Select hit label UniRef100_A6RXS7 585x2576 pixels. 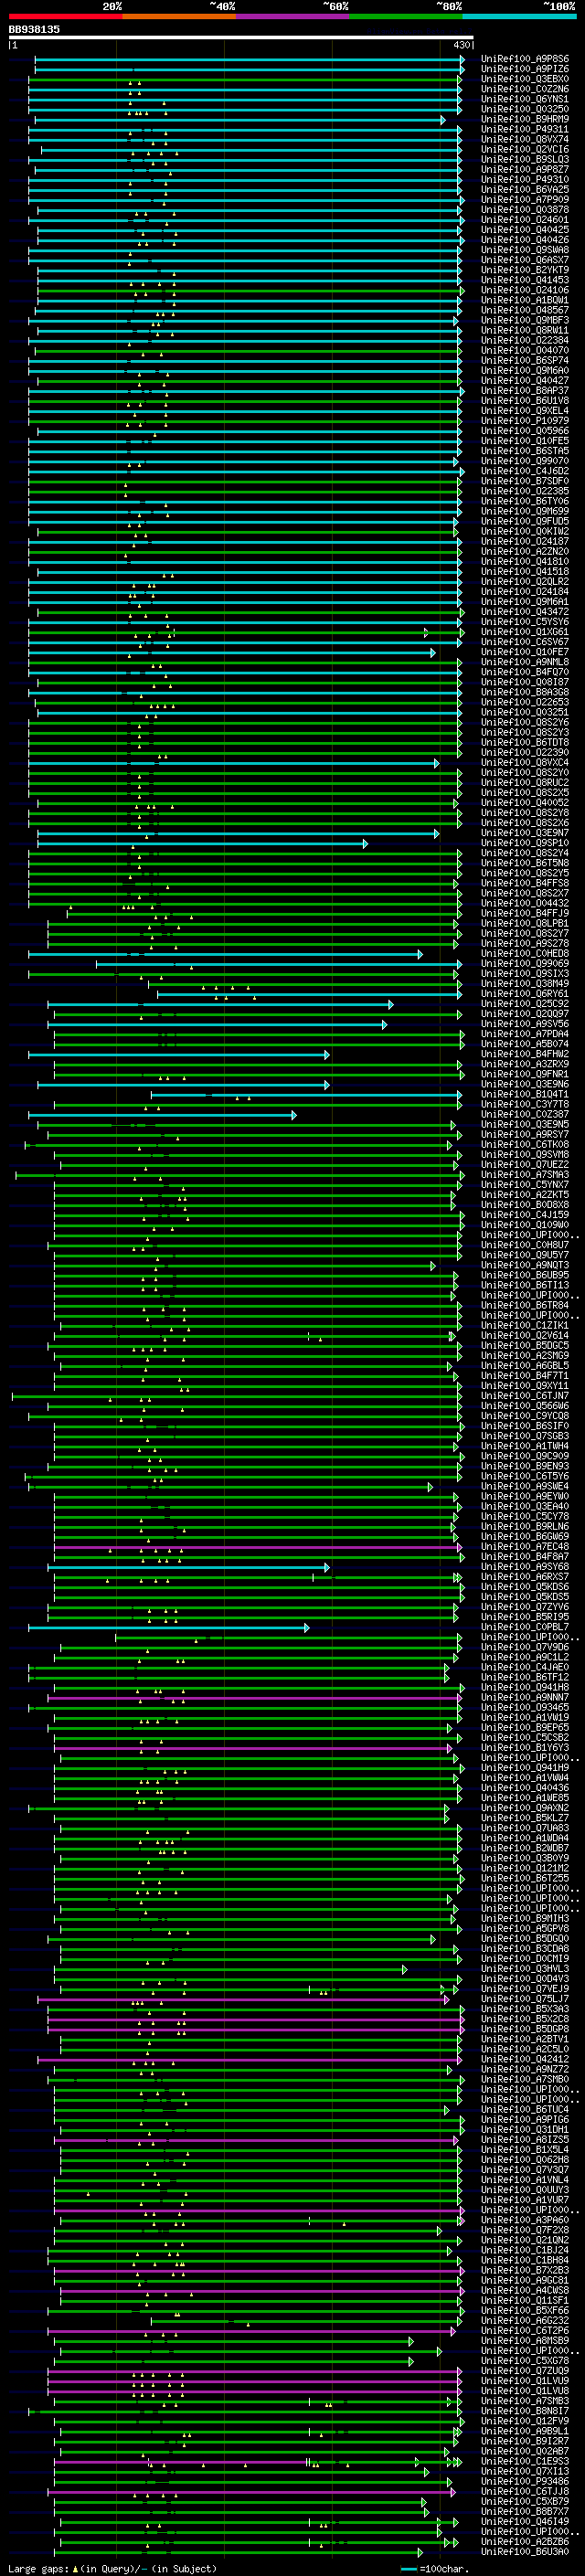(525, 1577)
